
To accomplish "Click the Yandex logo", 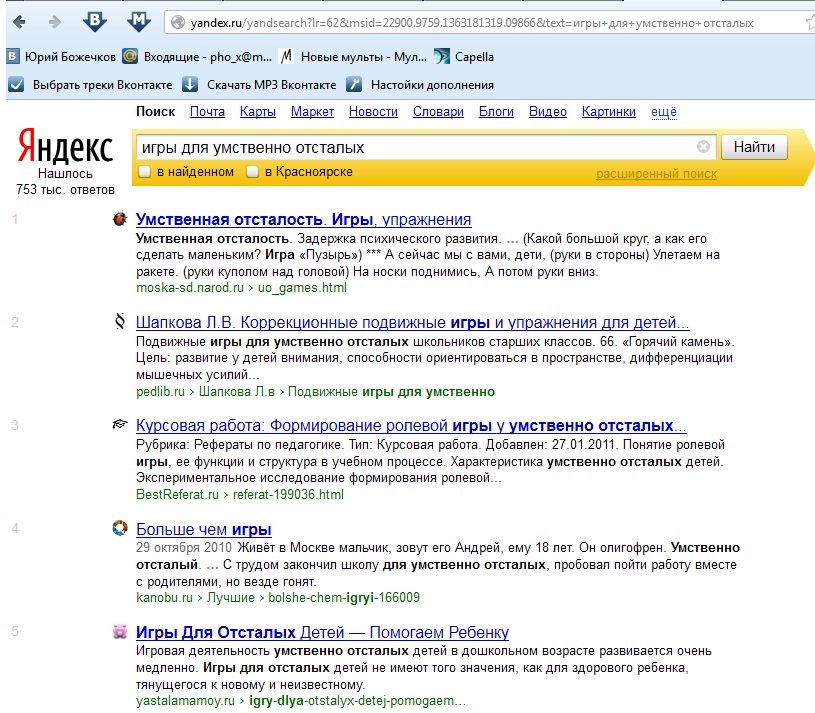I will pos(66,149).
